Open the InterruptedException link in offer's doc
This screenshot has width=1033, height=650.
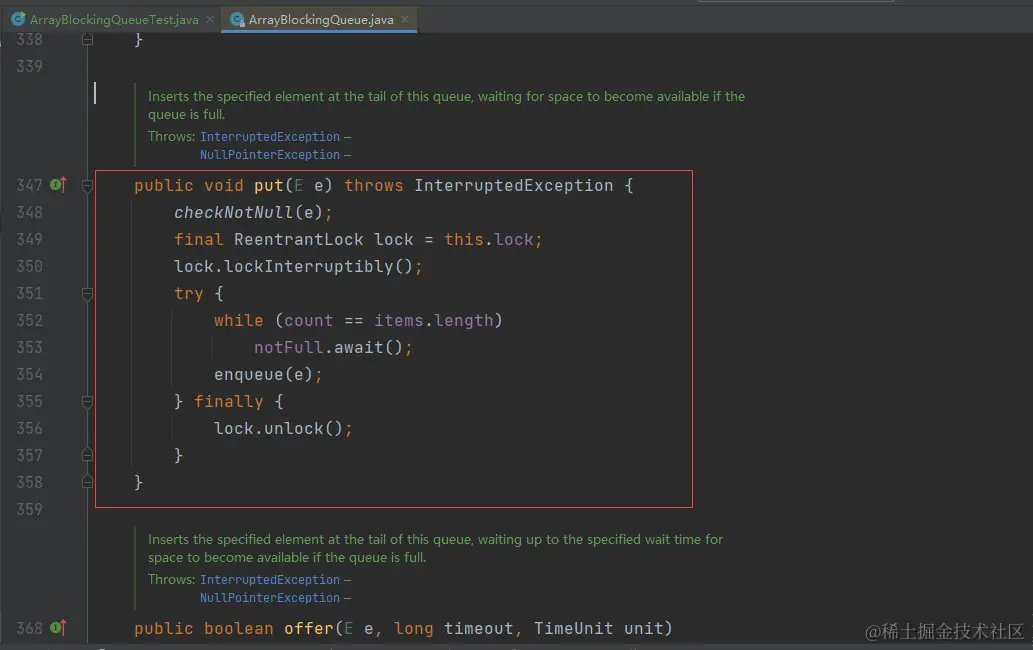[270, 580]
